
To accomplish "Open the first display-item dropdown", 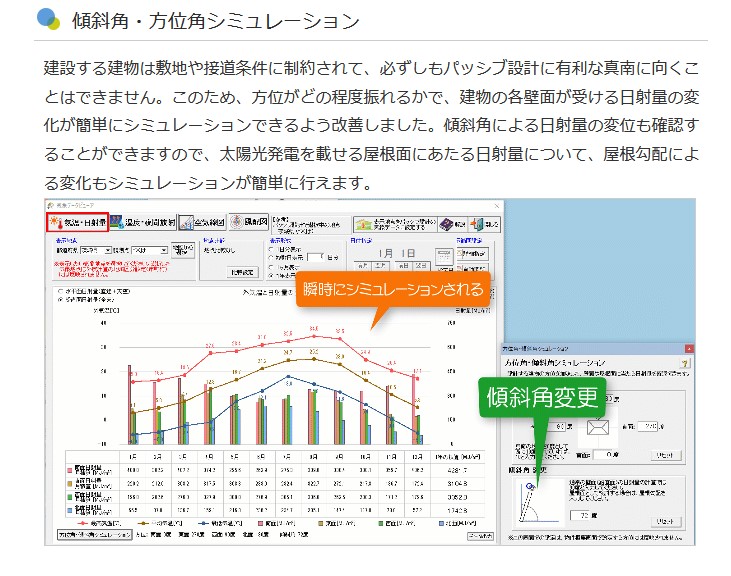I will pos(96,250).
